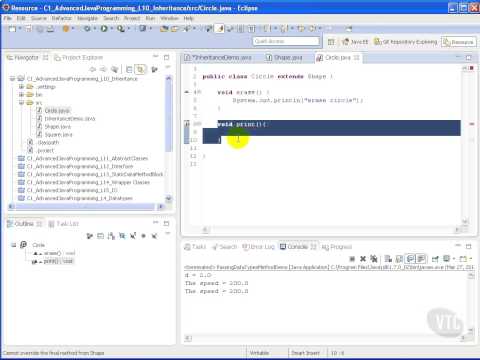This screenshot has height=360, width=480.
Task: Open Navigator view menu dropdown
Action: tap(168, 68)
